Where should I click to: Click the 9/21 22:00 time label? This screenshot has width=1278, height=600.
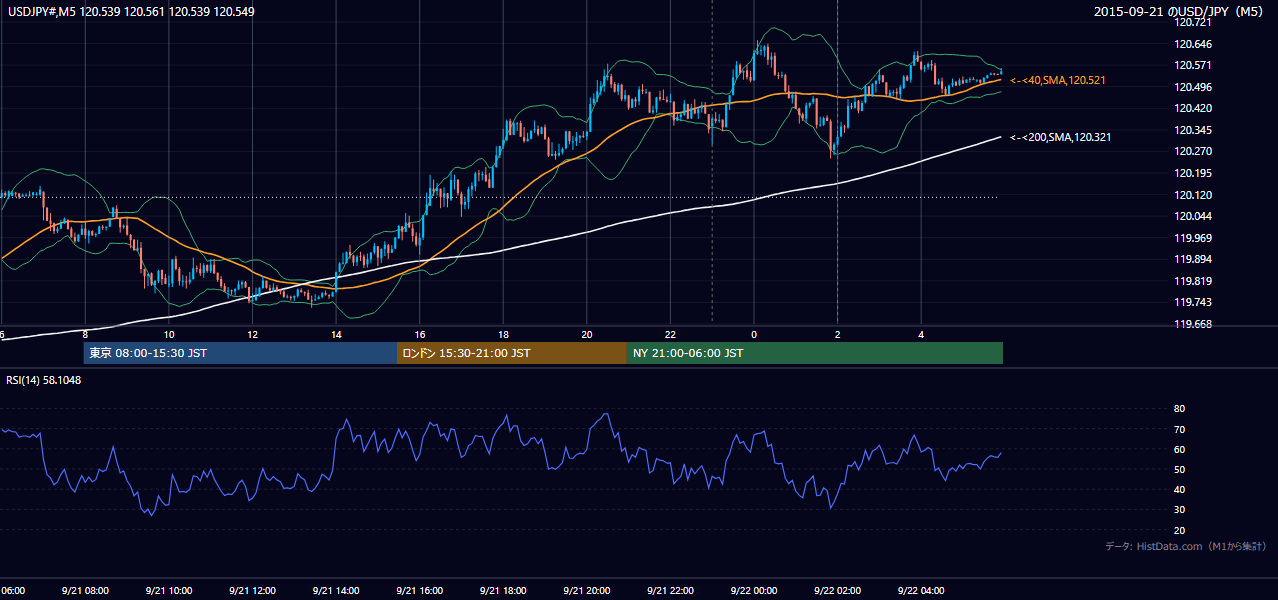pyautogui.click(x=670, y=591)
